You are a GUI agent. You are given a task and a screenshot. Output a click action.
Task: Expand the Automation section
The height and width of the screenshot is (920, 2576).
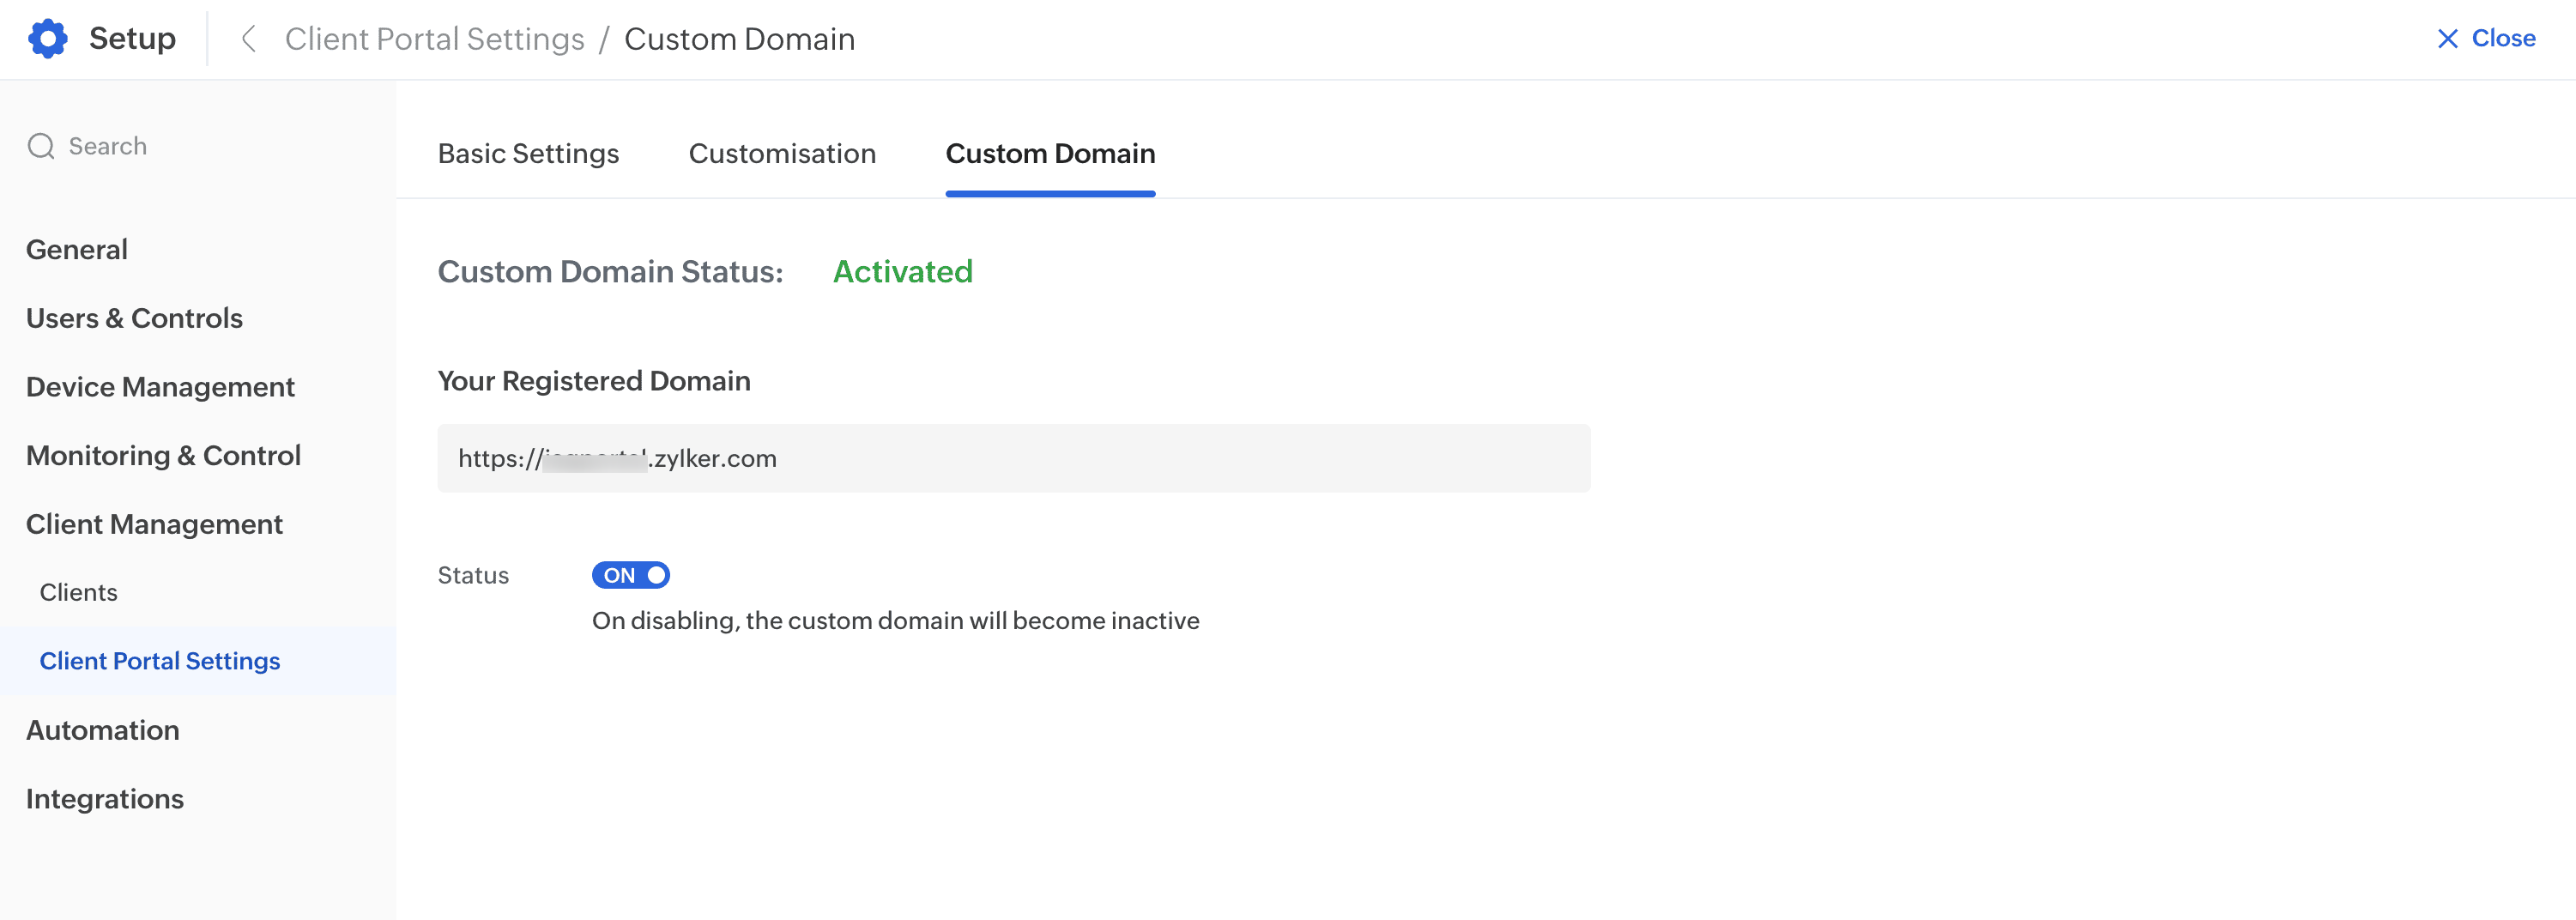point(103,730)
